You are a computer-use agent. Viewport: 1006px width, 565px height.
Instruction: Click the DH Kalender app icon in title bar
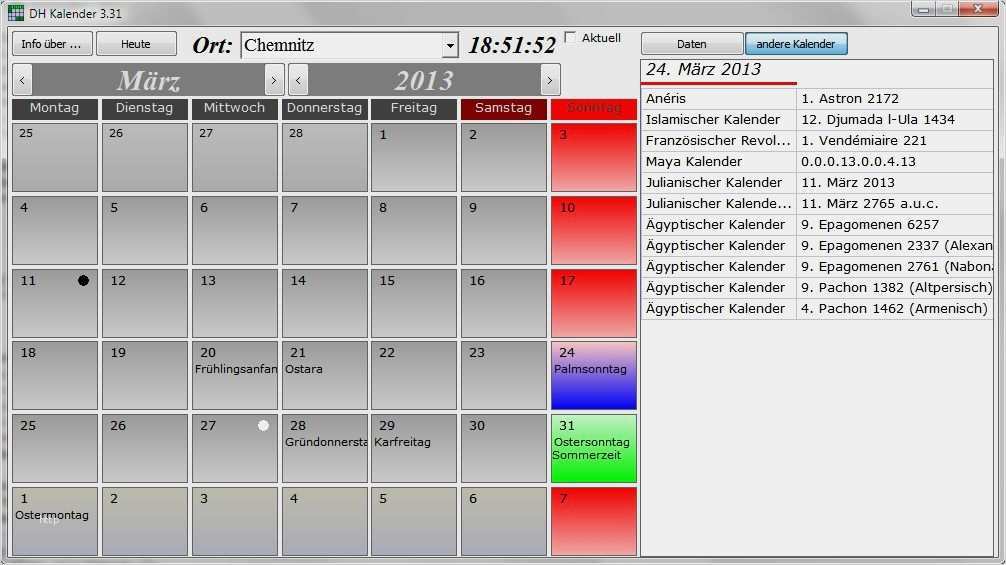16,12
